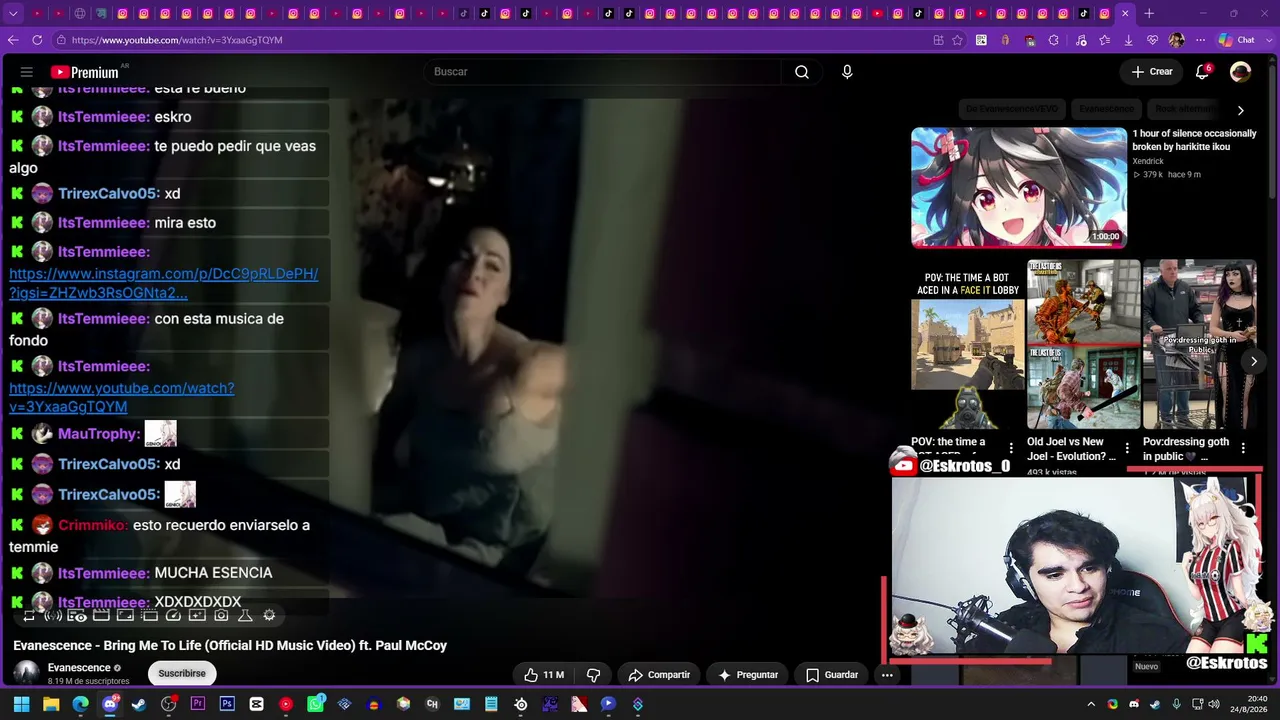Screen dimensions: 1280x720
Task: Focus the Buscar search field
Action: pos(605,72)
